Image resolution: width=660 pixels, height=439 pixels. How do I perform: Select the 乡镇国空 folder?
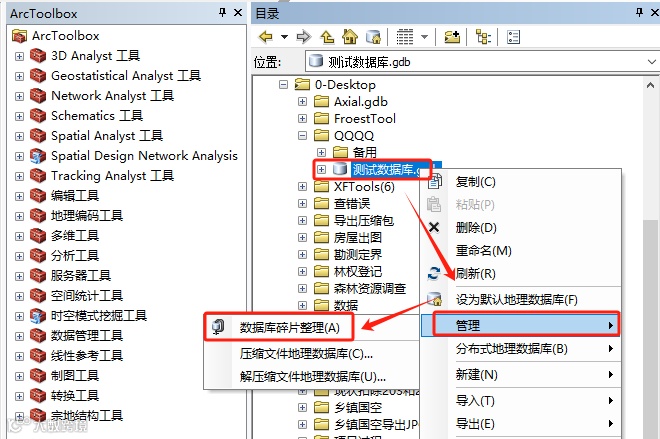[358, 407]
